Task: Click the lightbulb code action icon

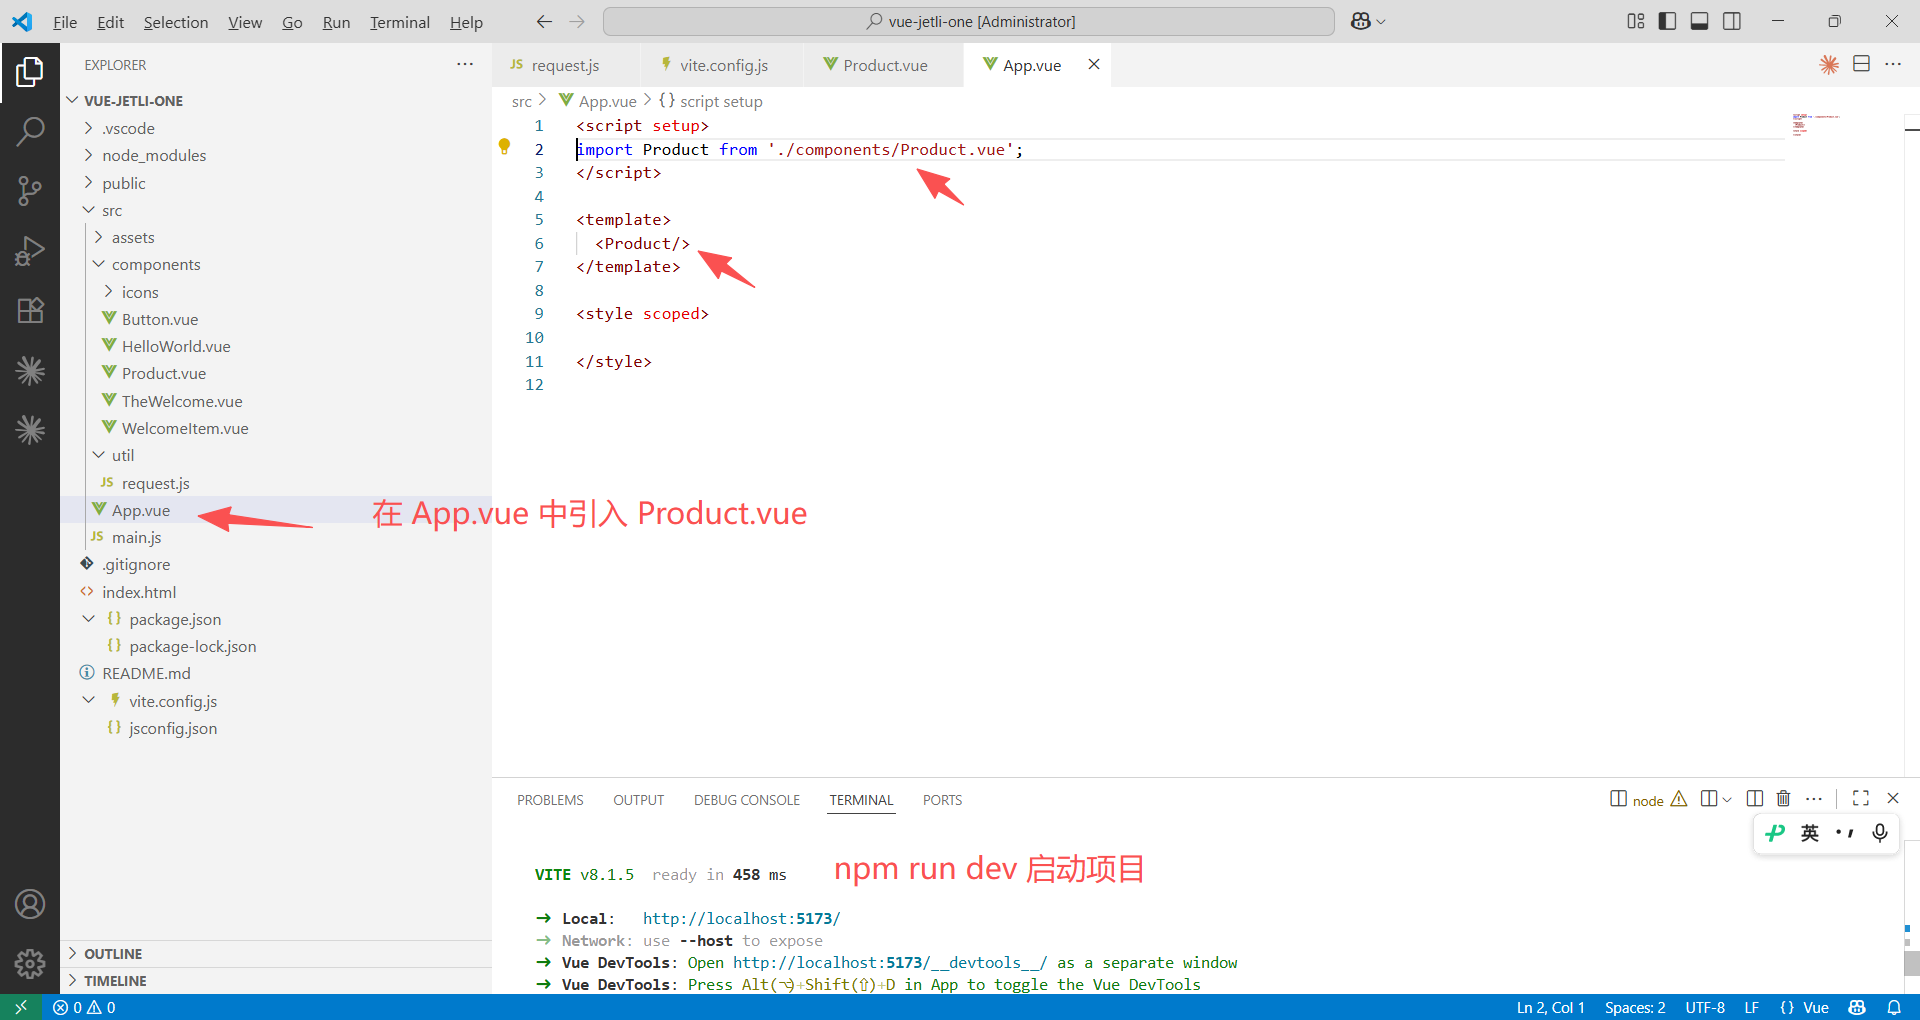Action: pos(505,147)
